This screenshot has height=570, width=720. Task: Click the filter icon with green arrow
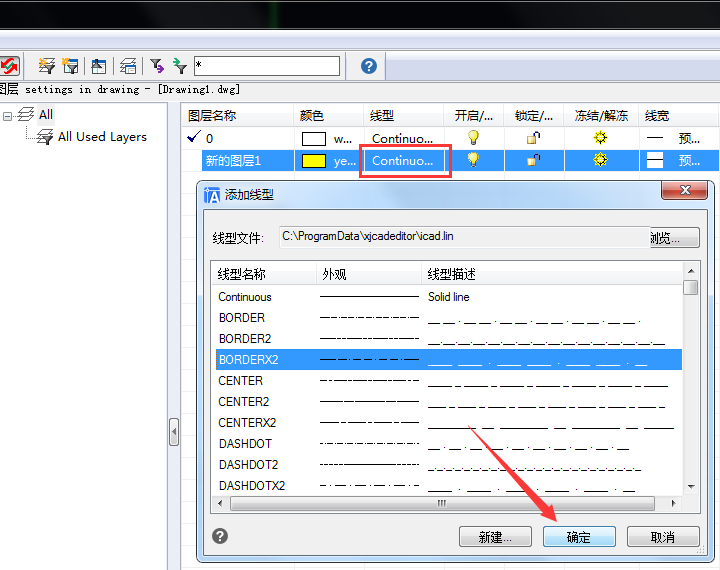coord(180,66)
